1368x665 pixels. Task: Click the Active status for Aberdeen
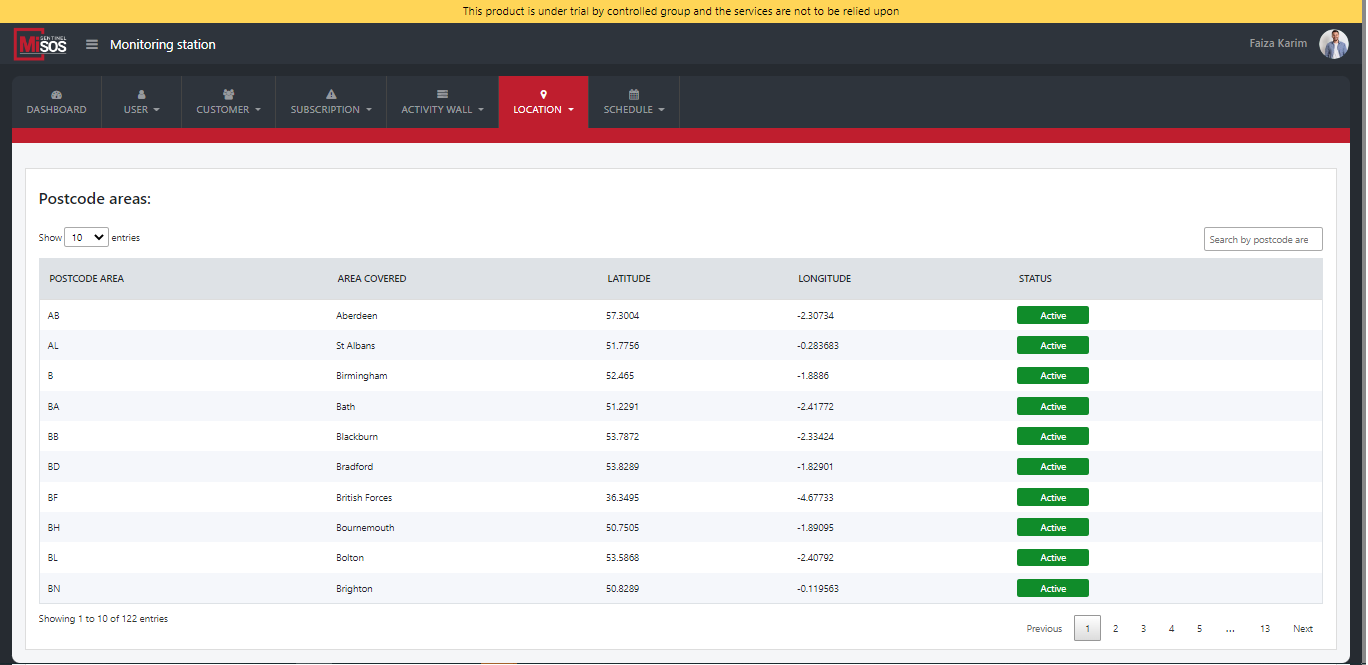tap(1052, 316)
